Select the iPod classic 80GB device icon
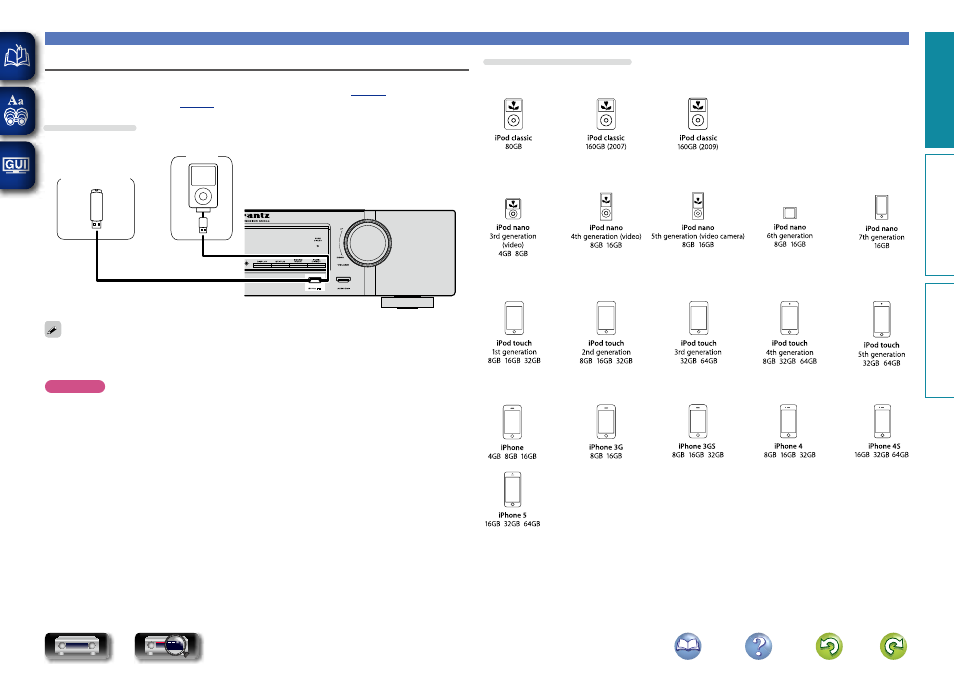This screenshot has width=954, height=674. [513, 114]
